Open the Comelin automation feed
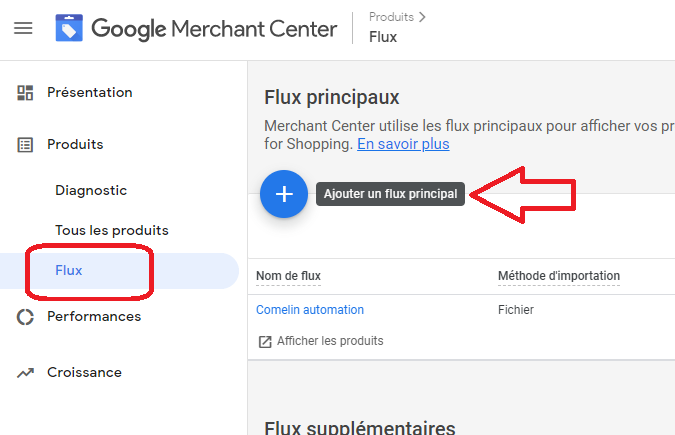 point(310,310)
